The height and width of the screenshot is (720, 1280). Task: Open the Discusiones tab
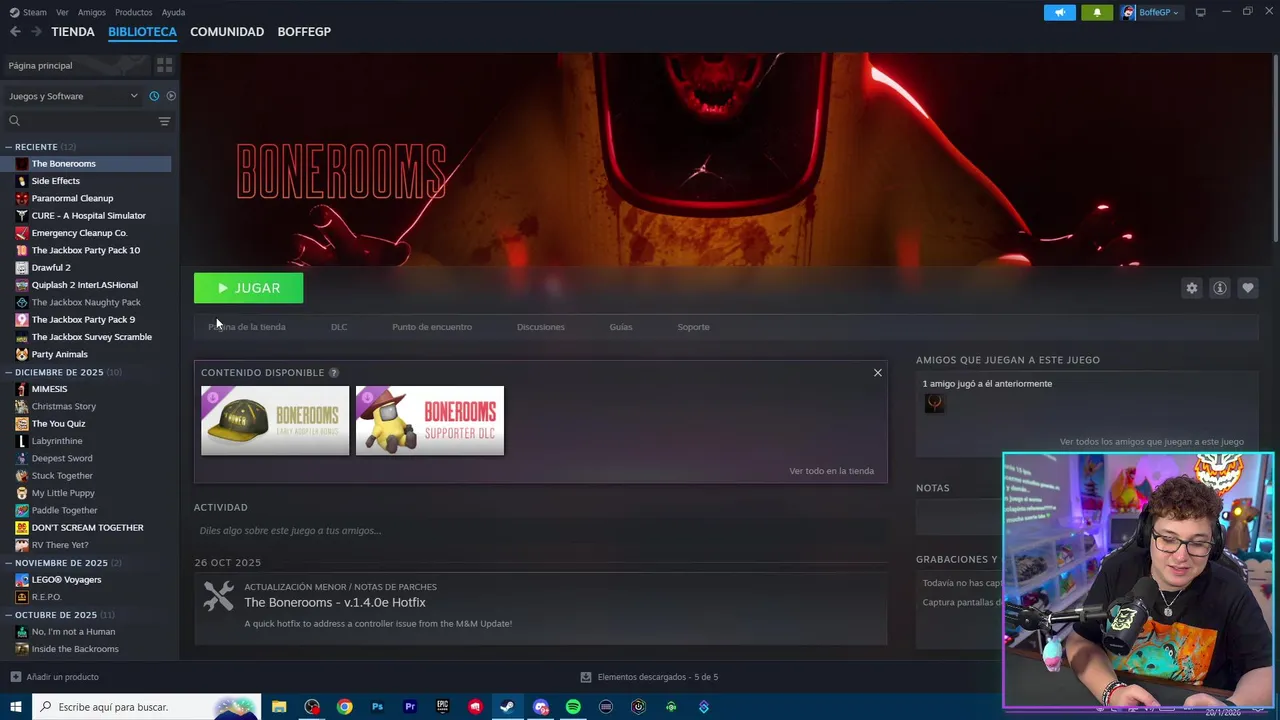pos(541,327)
